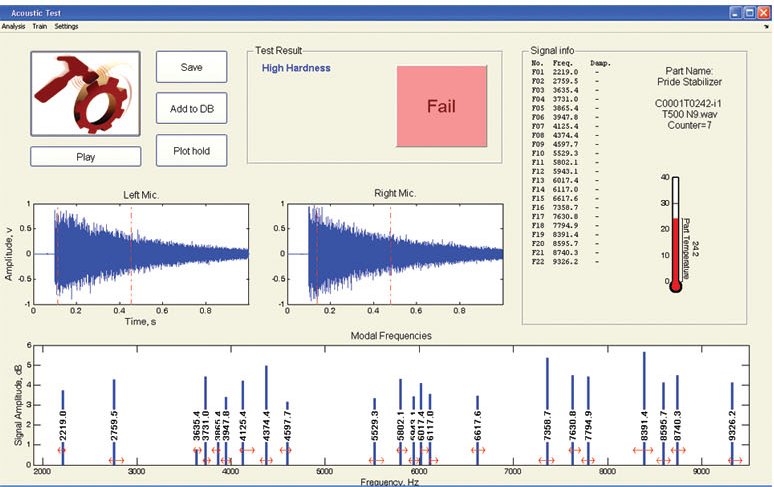Select row F03 3635.4 in Signal info
Viewport: 774px width, 487px height.
pyautogui.click(x=566, y=90)
